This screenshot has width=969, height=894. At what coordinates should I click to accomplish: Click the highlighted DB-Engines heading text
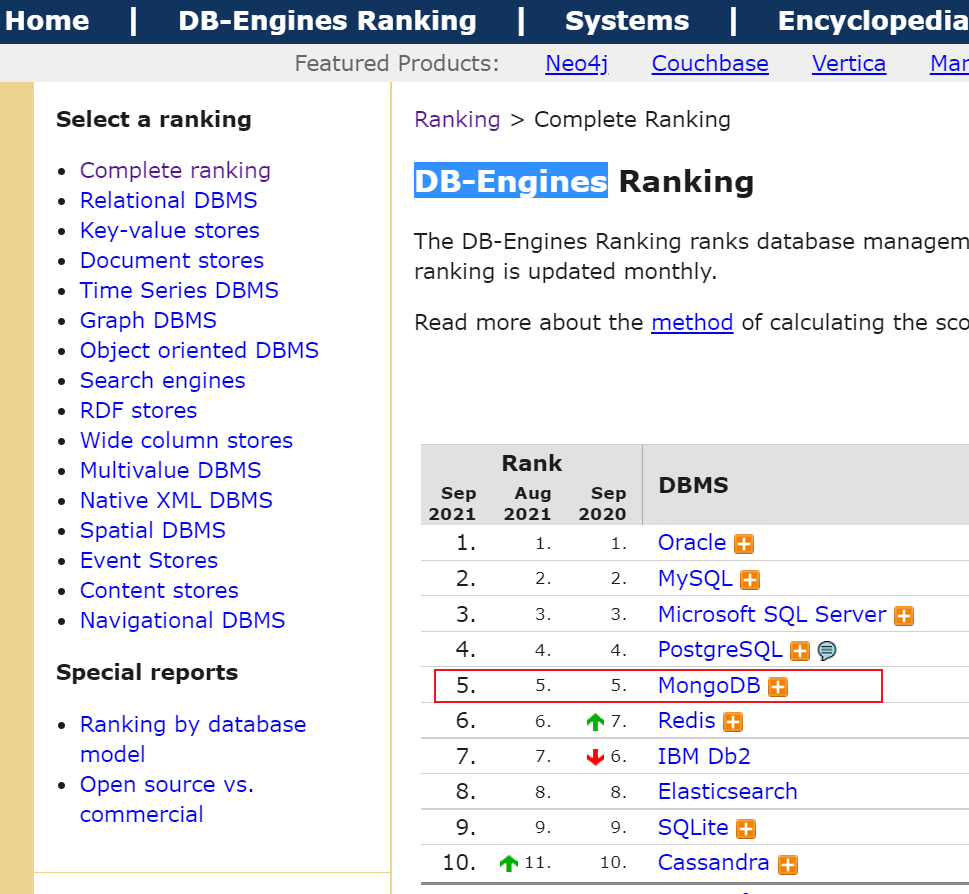[x=511, y=181]
